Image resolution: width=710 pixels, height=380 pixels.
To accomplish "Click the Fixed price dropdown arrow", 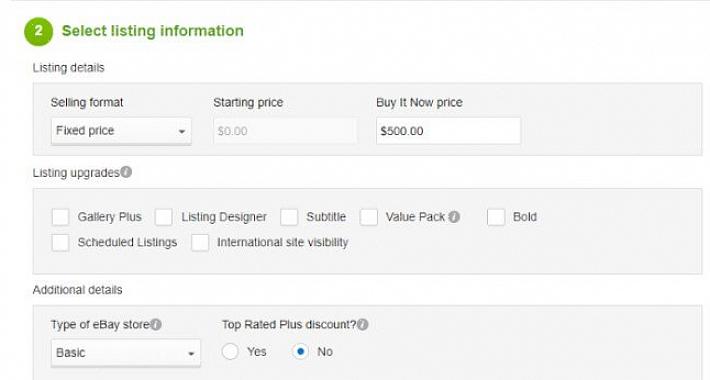I will pos(182,132).
